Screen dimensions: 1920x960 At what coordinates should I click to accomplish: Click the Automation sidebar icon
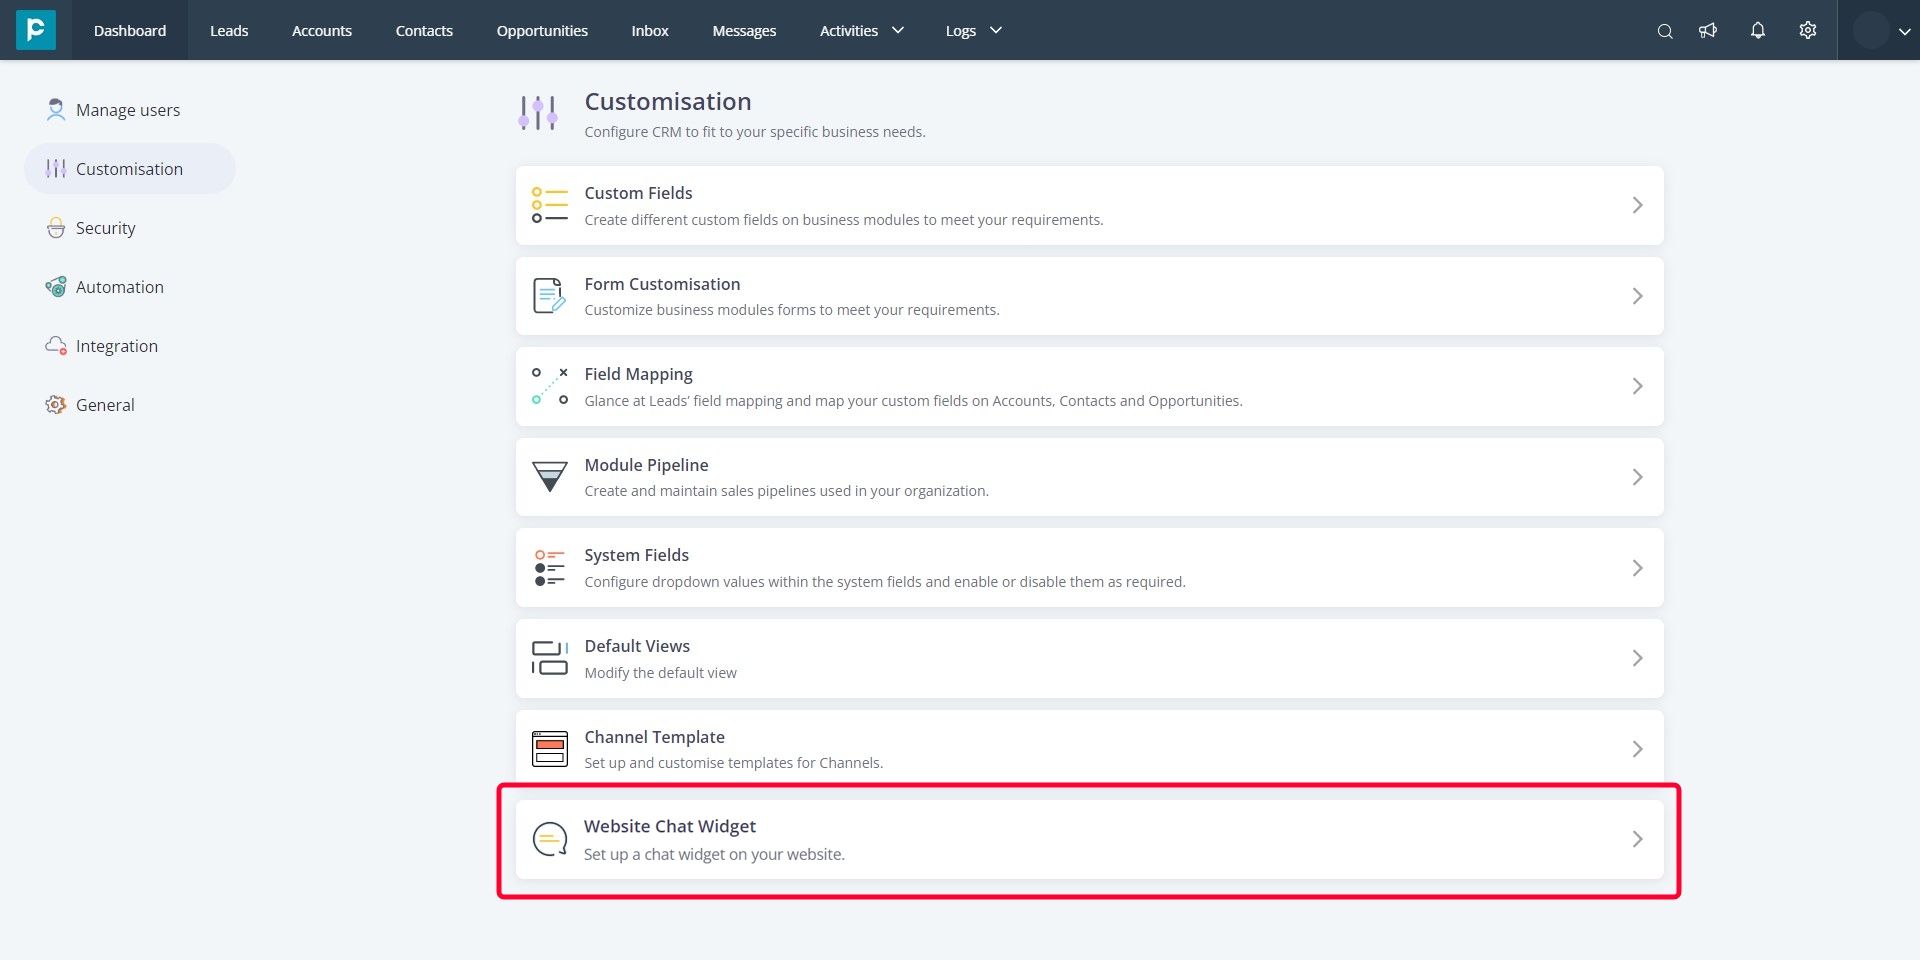(56, 287)
